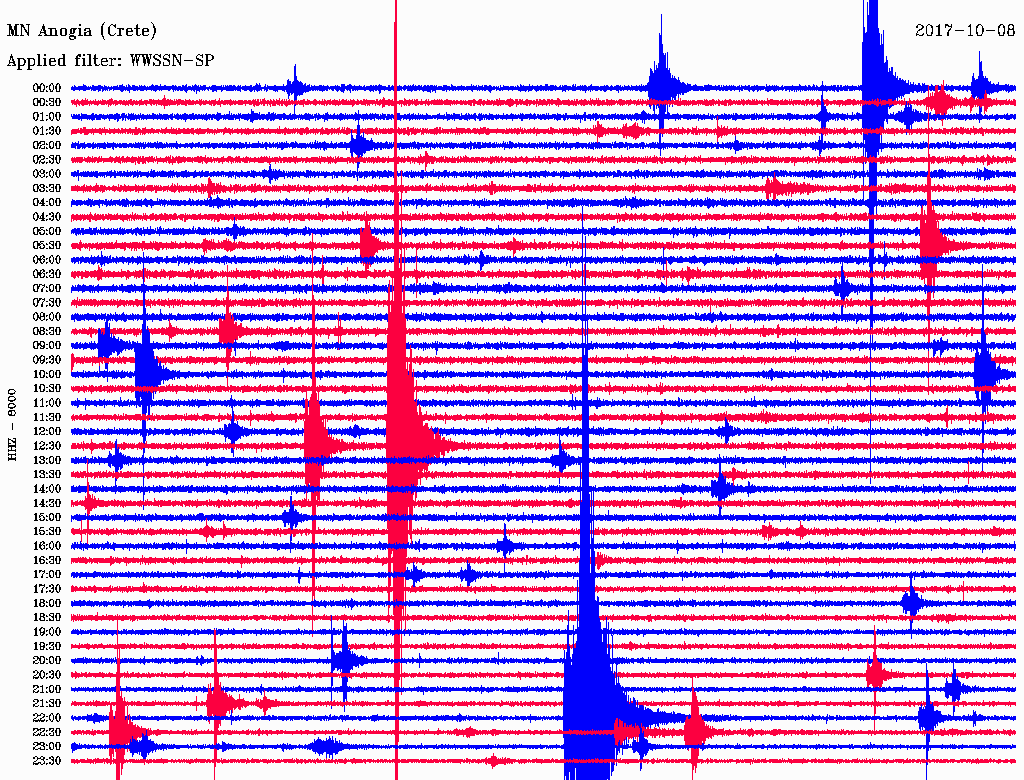This screenshot has width=1024, height=780.
Task: Select the '19:00' time row label
Action: pyautogui.click(x=47, y=632)
